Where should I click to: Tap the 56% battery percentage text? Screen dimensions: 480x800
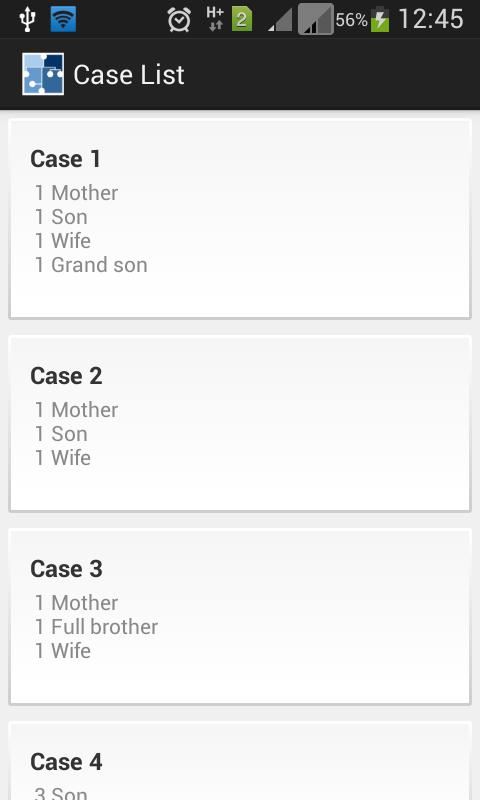tap(351, 20)
